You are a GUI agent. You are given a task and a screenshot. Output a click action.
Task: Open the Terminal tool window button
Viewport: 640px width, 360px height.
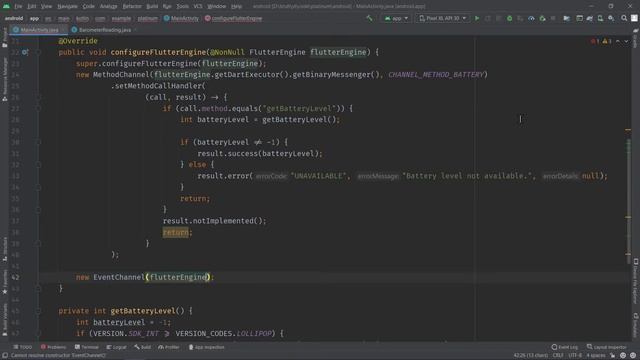point(87,347)
